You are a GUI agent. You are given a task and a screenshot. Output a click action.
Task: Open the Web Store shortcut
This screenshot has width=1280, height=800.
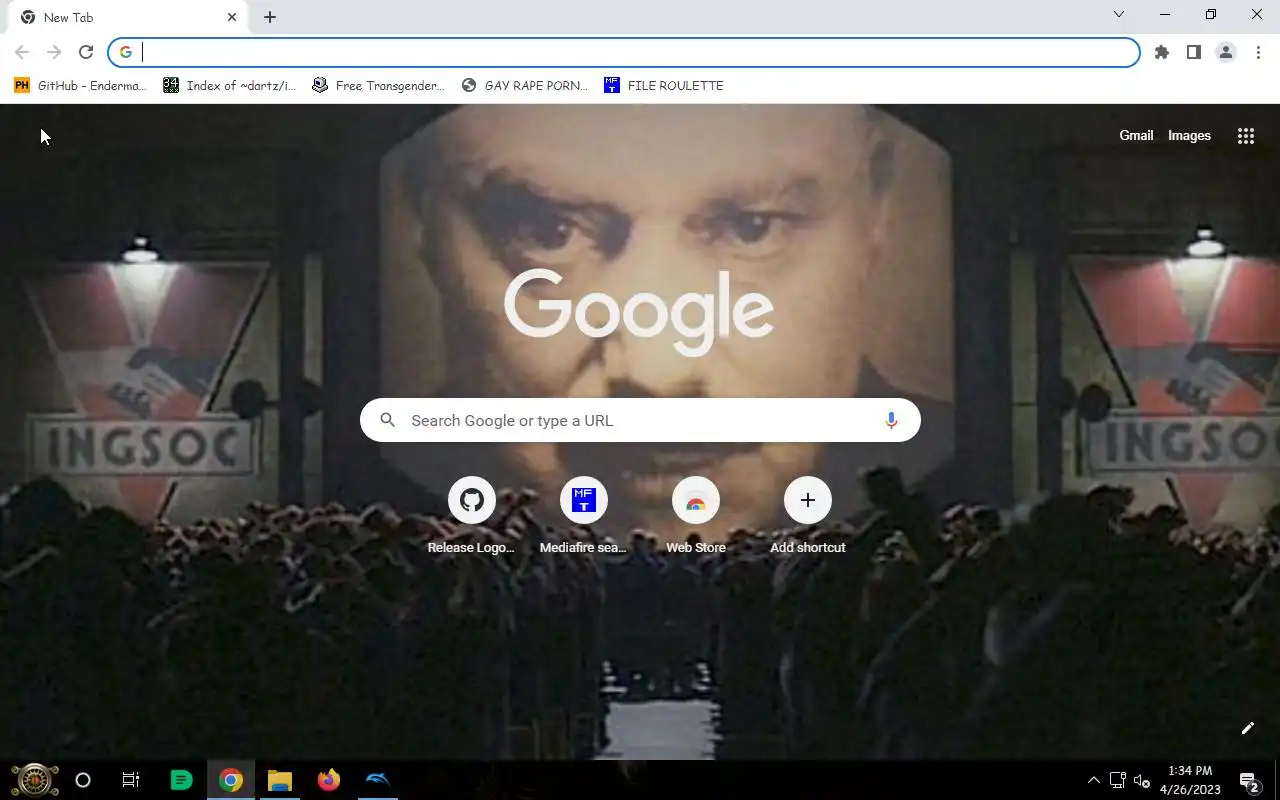pos(696,516)
